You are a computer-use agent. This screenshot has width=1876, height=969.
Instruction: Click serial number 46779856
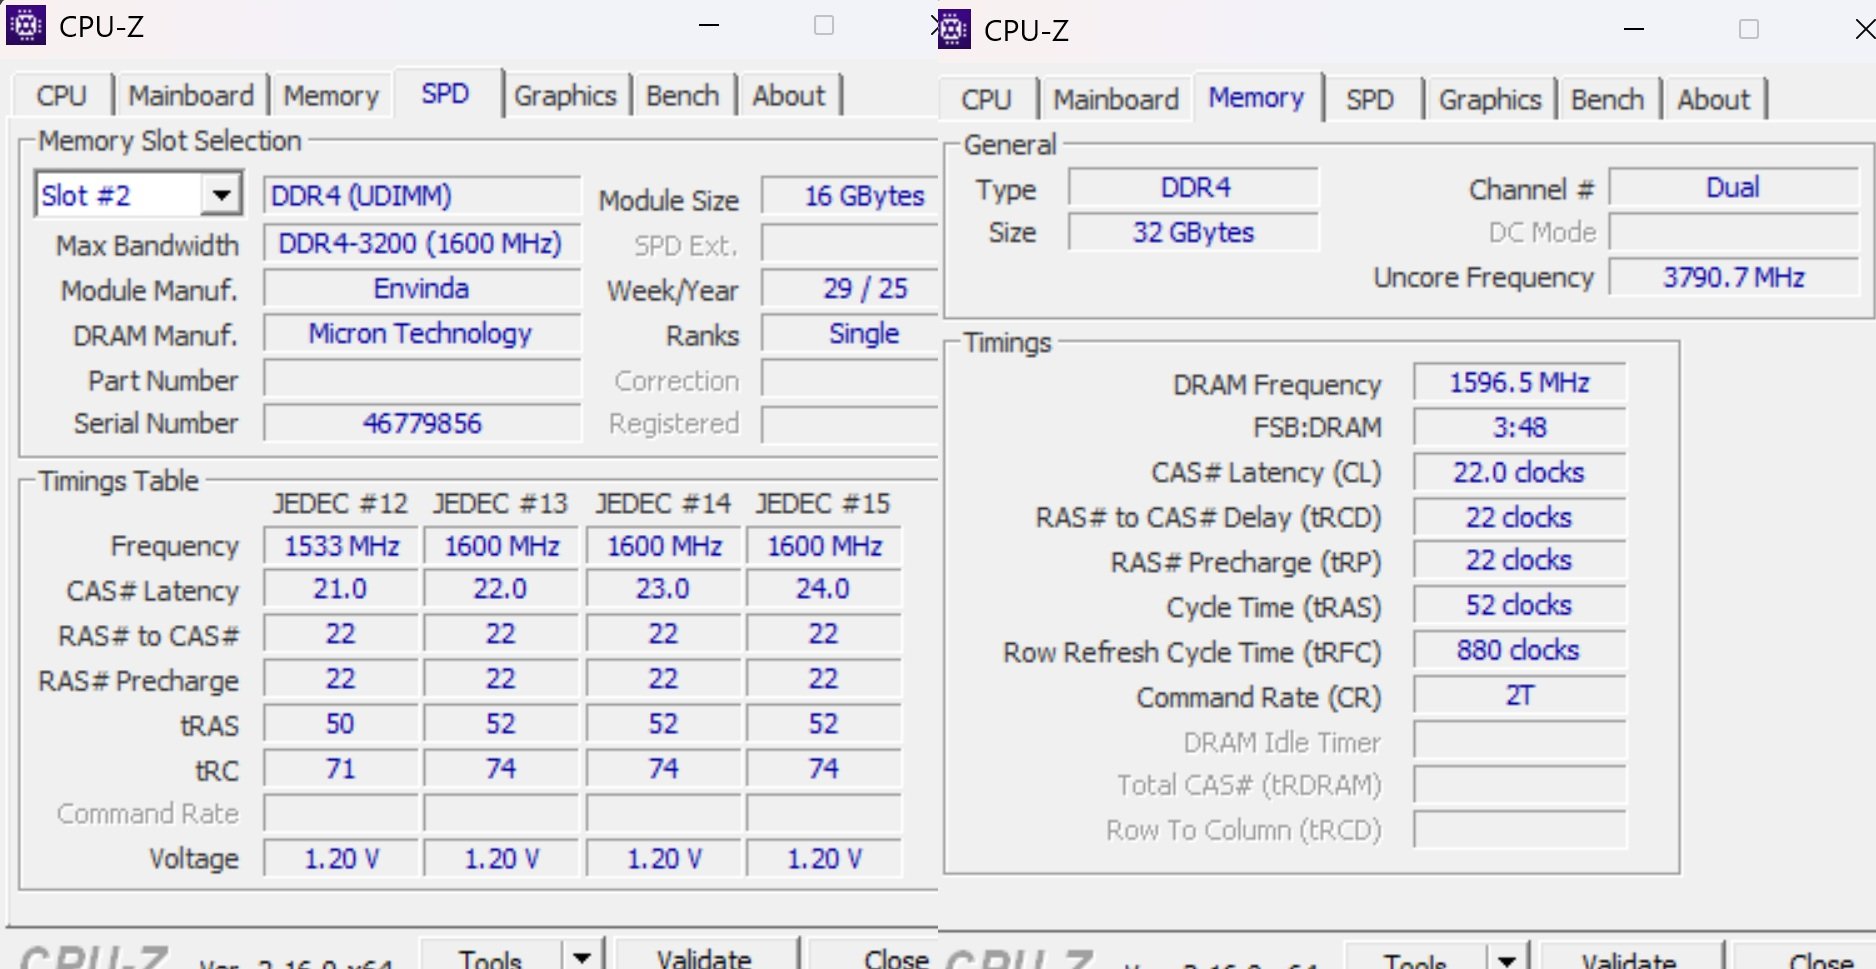coord(422,423)
